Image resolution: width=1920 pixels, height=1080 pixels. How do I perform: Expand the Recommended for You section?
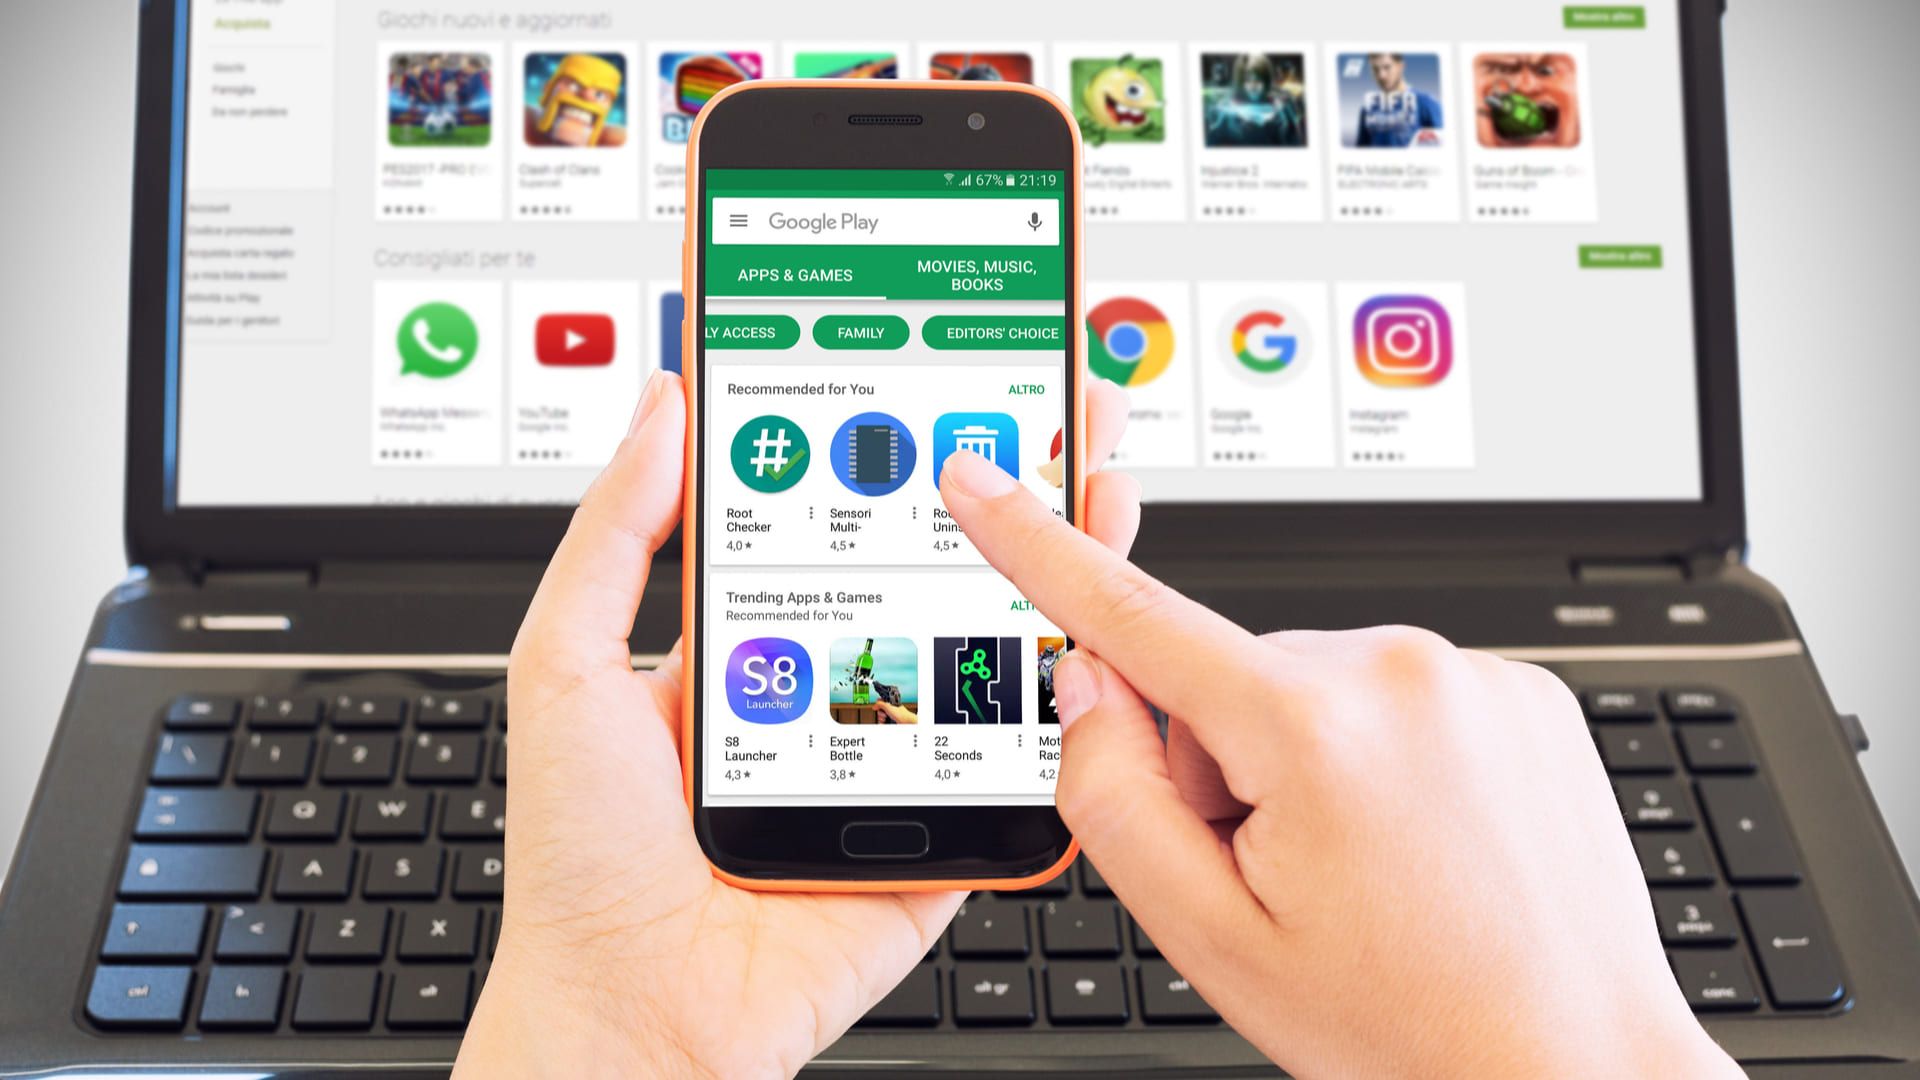pyautogui.click(x=1025, y=389)
